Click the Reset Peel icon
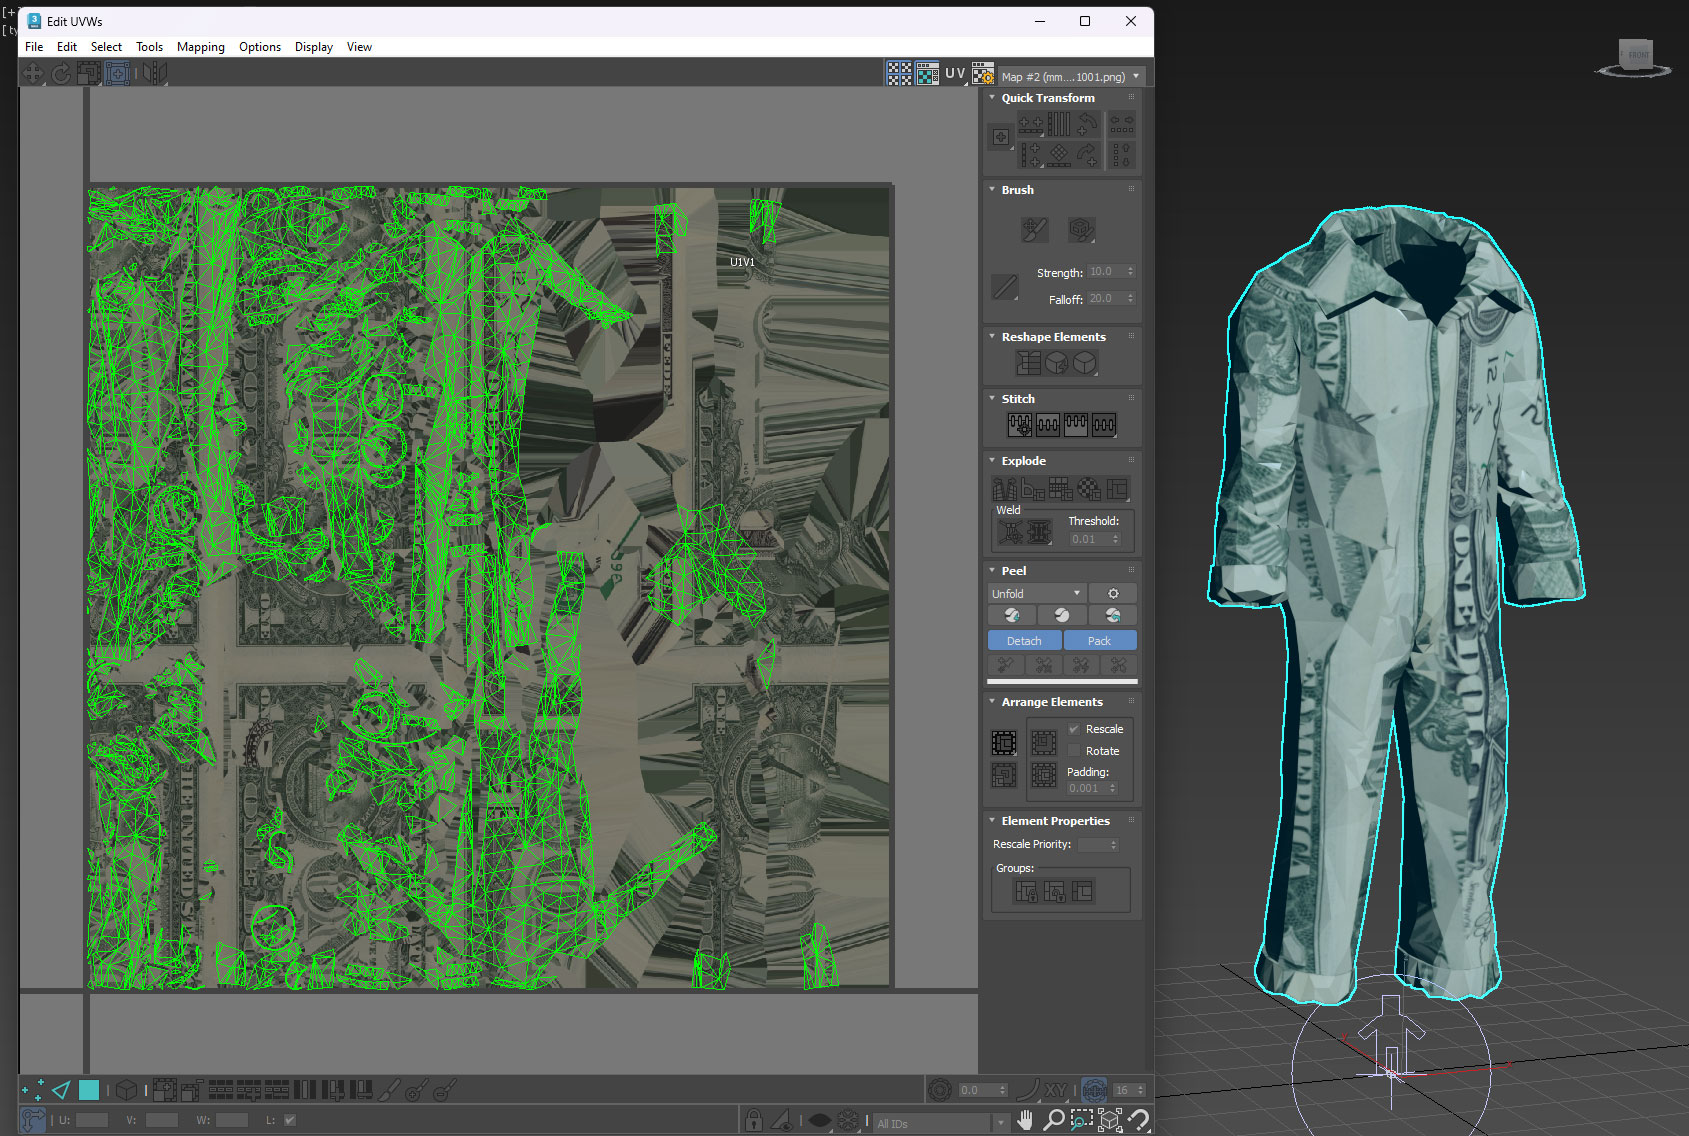This screenshot has height=1136, width=1689. [1113, 616]
